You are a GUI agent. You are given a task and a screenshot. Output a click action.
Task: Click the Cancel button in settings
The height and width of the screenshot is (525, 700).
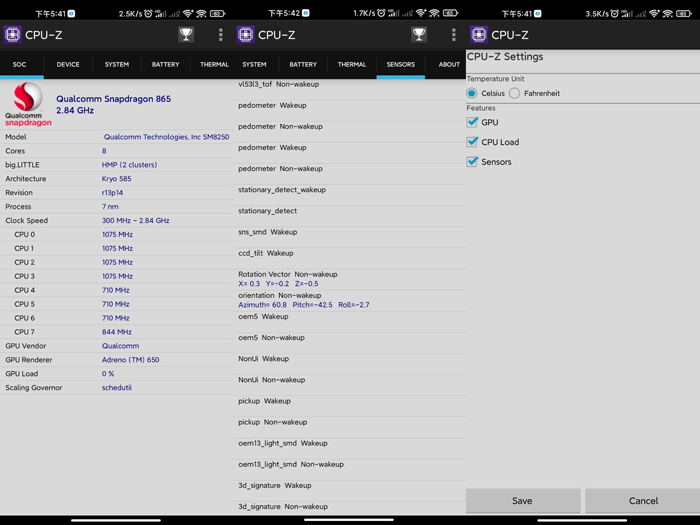coord(643,501)
